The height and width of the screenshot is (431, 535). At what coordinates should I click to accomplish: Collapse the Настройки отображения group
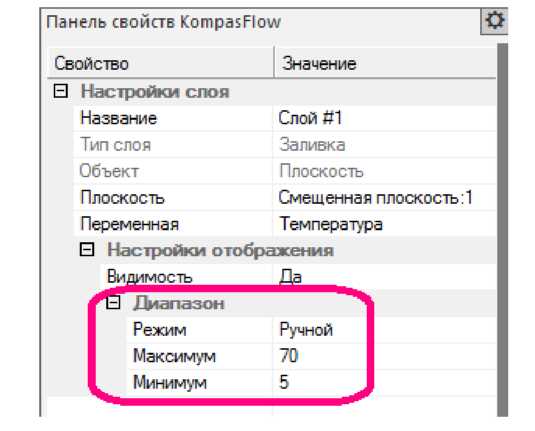(x=87, y=250)
